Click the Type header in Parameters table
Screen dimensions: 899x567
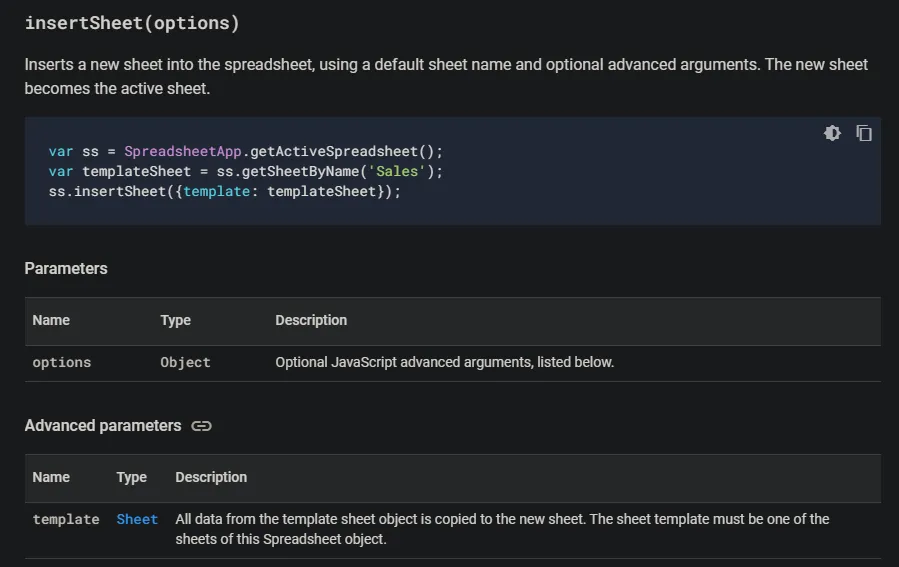point(175,320)
